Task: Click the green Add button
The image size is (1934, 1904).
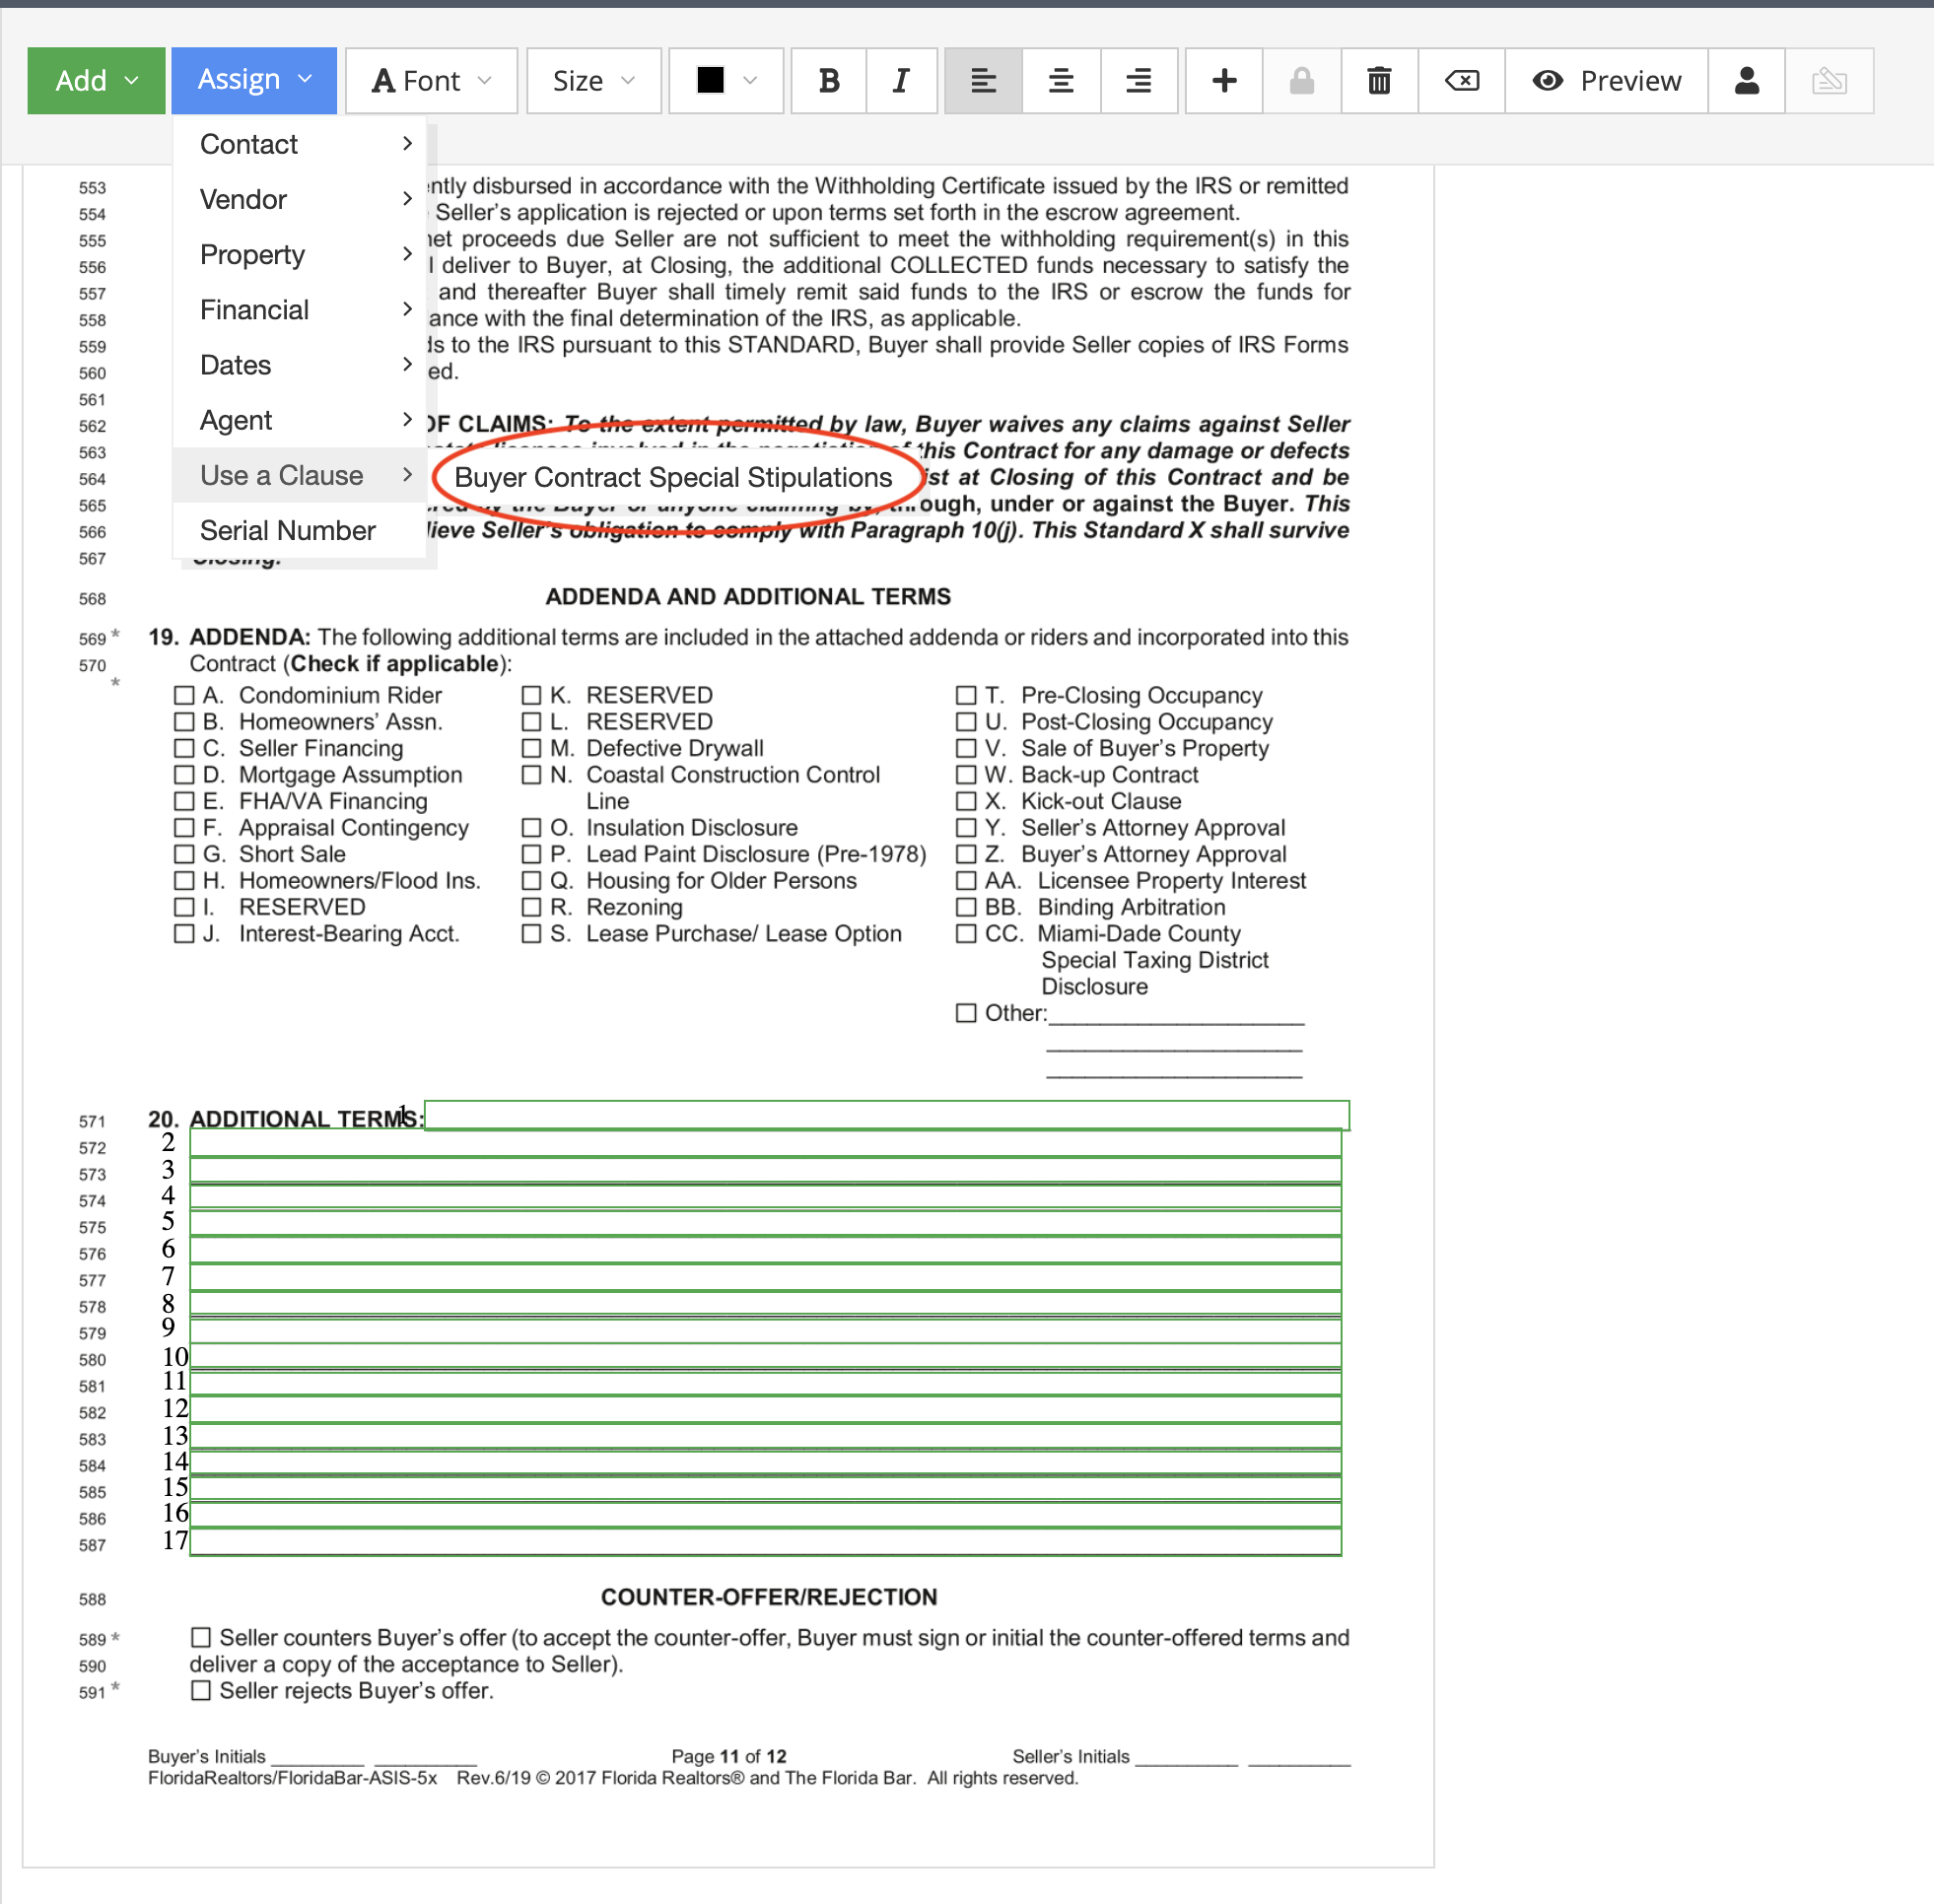Action: [96, 80]
